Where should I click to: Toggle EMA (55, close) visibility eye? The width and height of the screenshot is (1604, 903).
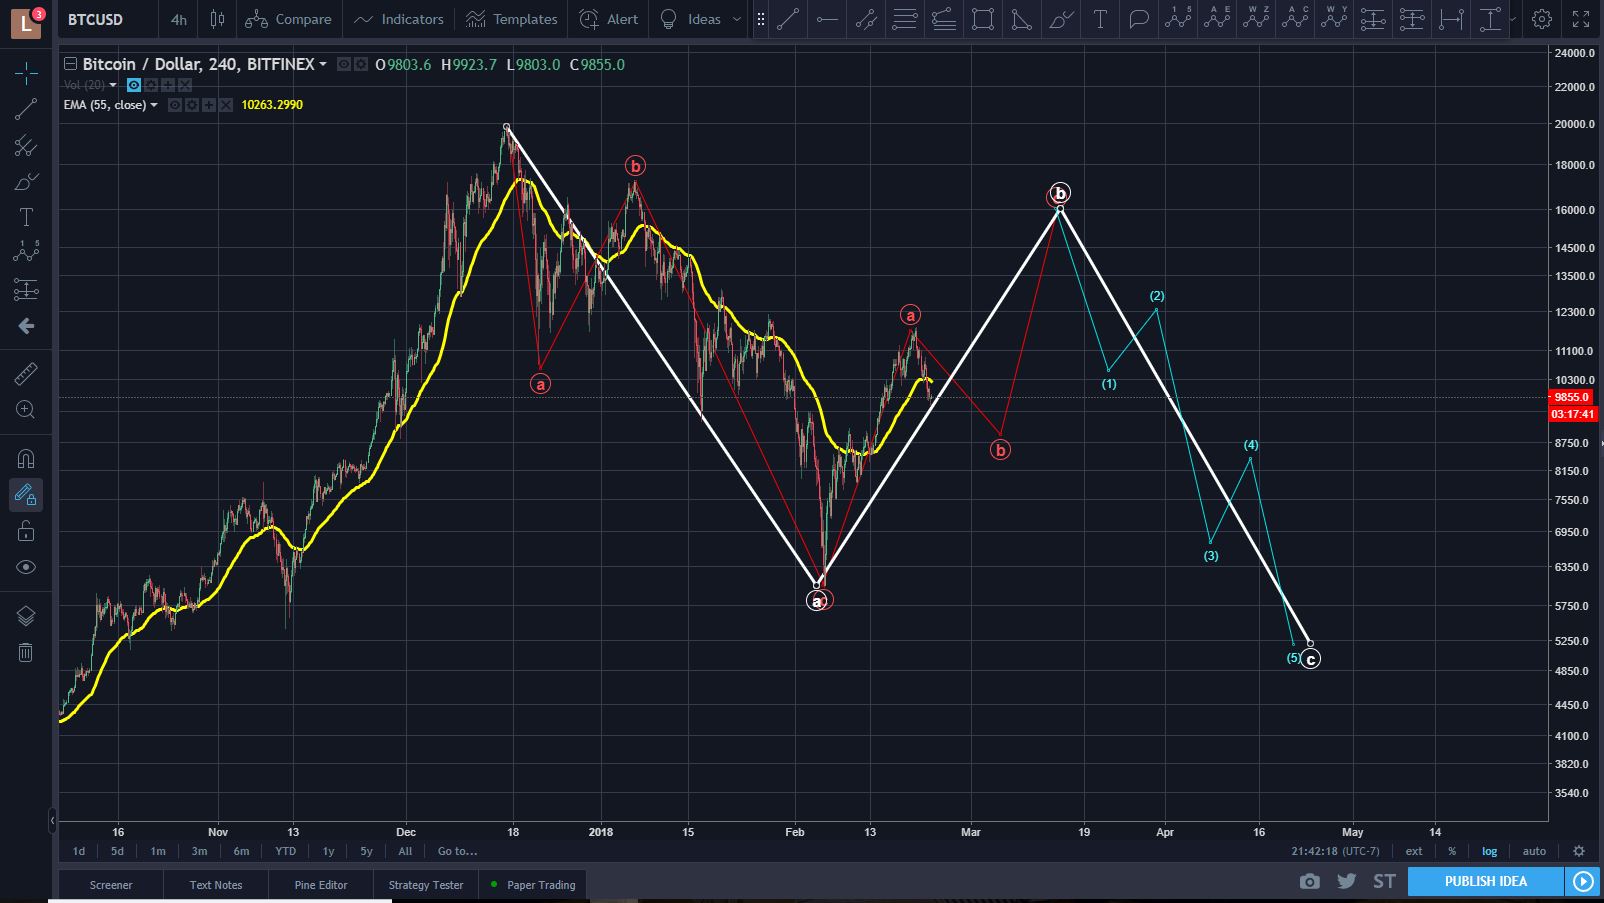(175, 105)
